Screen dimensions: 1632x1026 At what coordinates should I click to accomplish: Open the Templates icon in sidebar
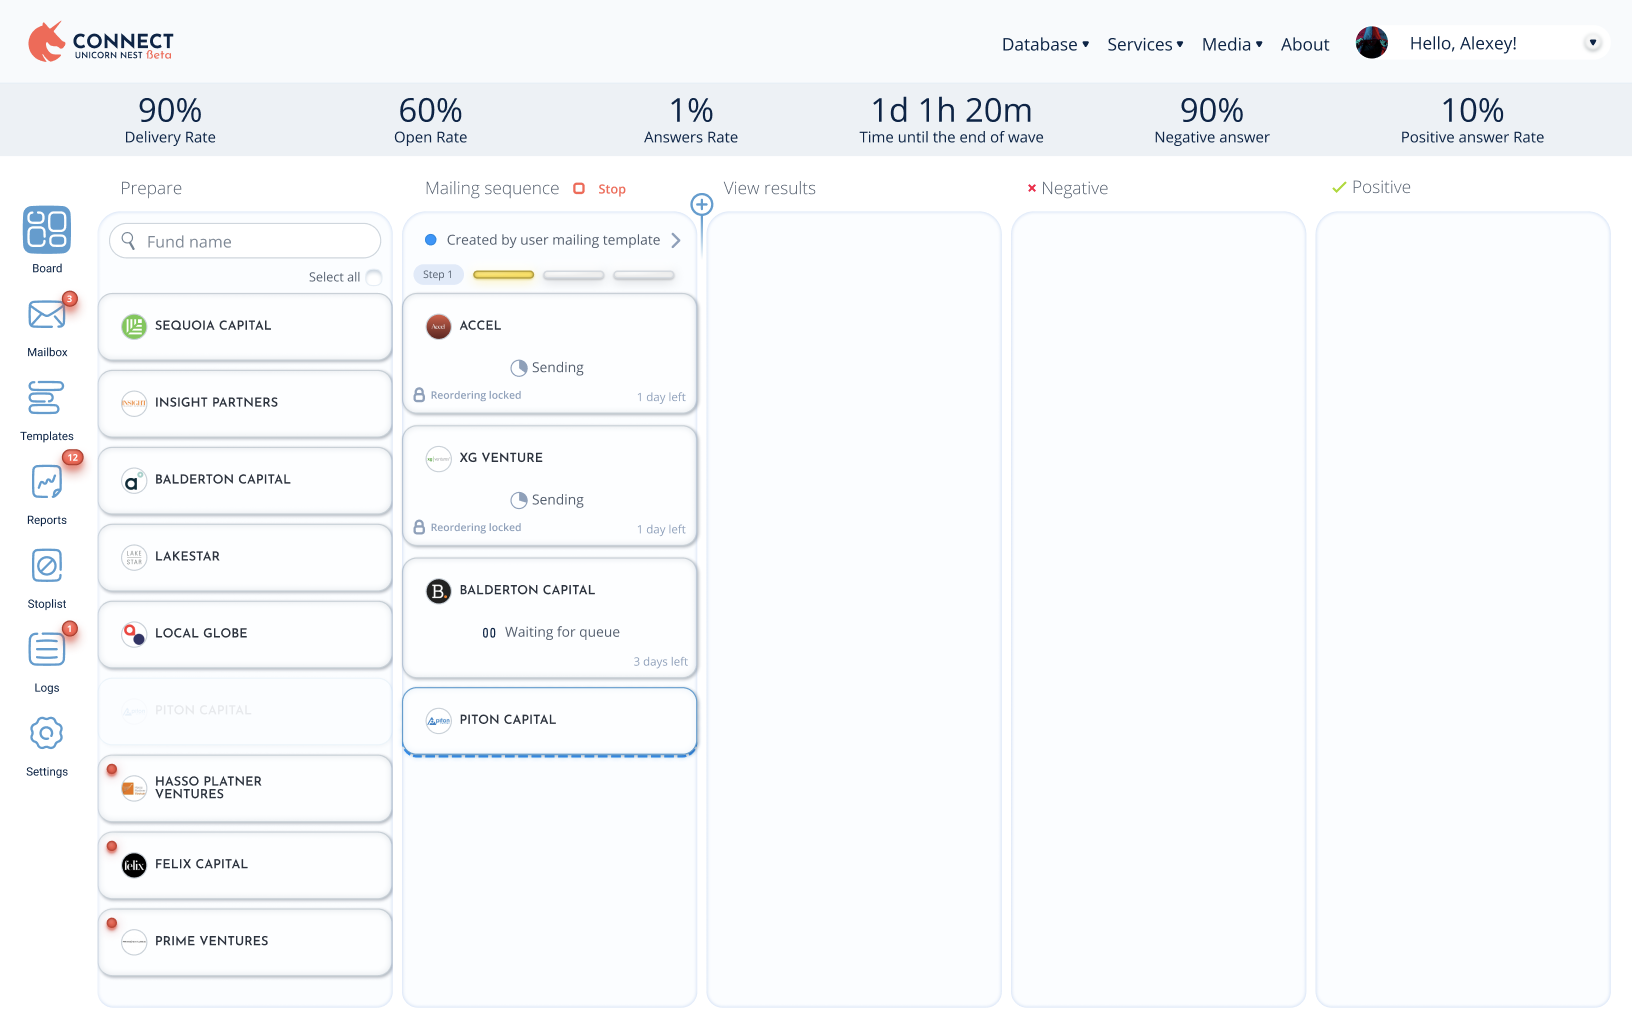coord(46,397)
